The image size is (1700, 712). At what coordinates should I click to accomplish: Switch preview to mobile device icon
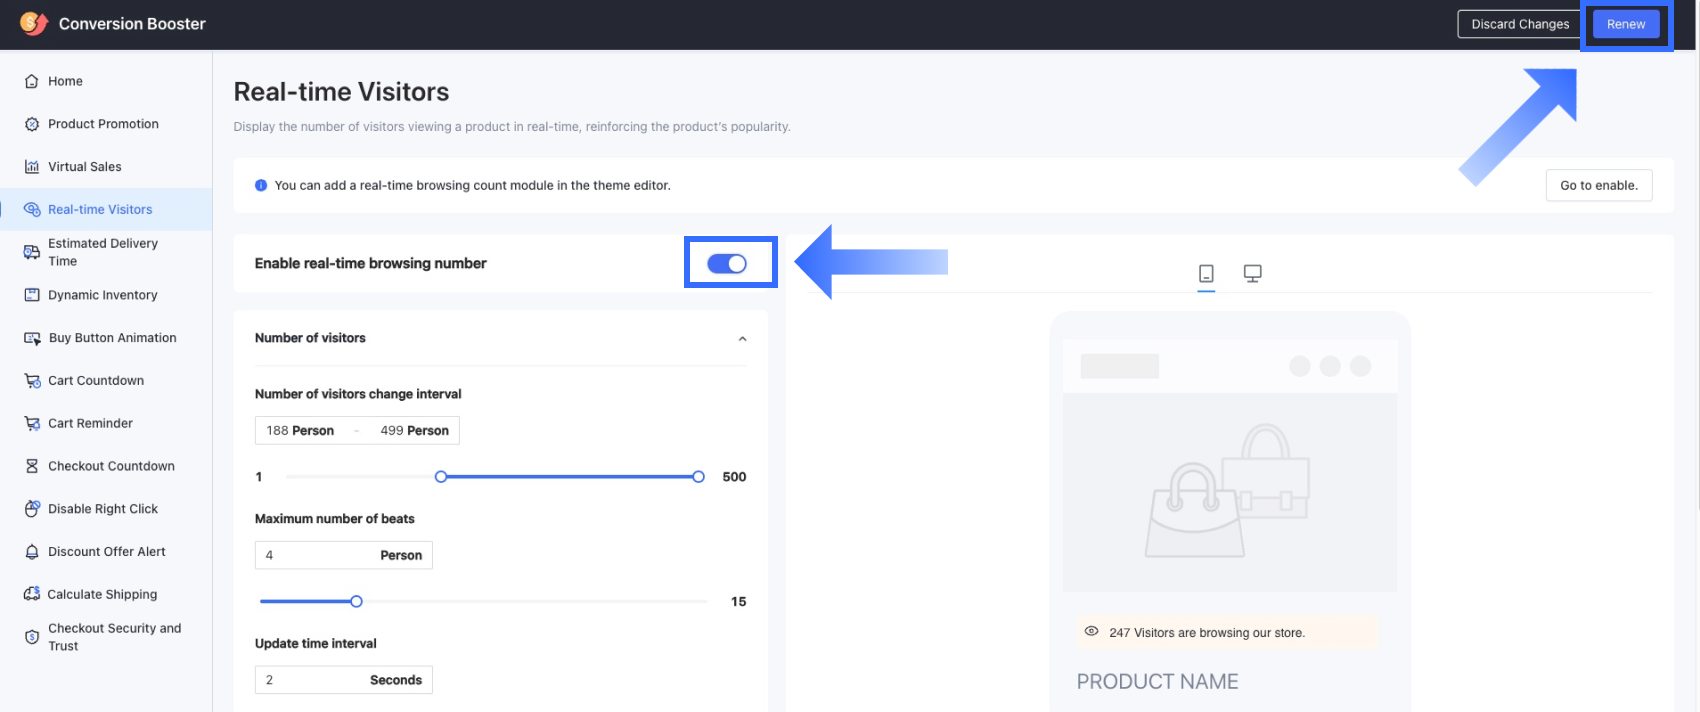[x=1206, y=273]
